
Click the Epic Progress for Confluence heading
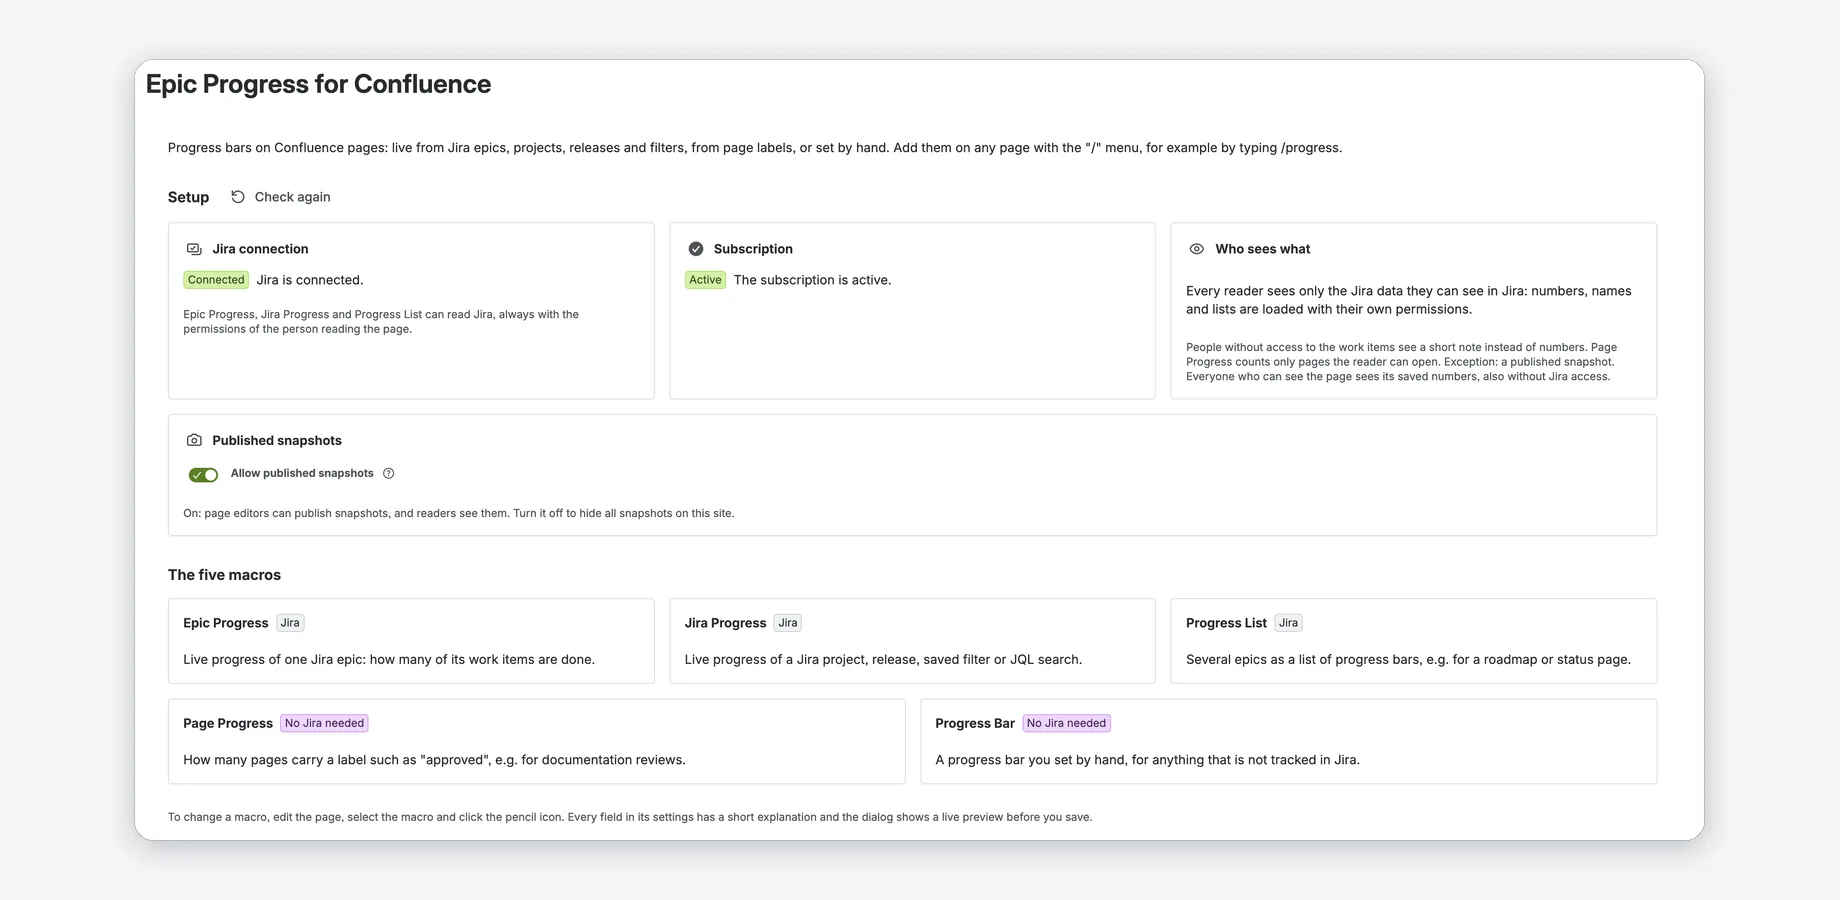coord(318,84)
